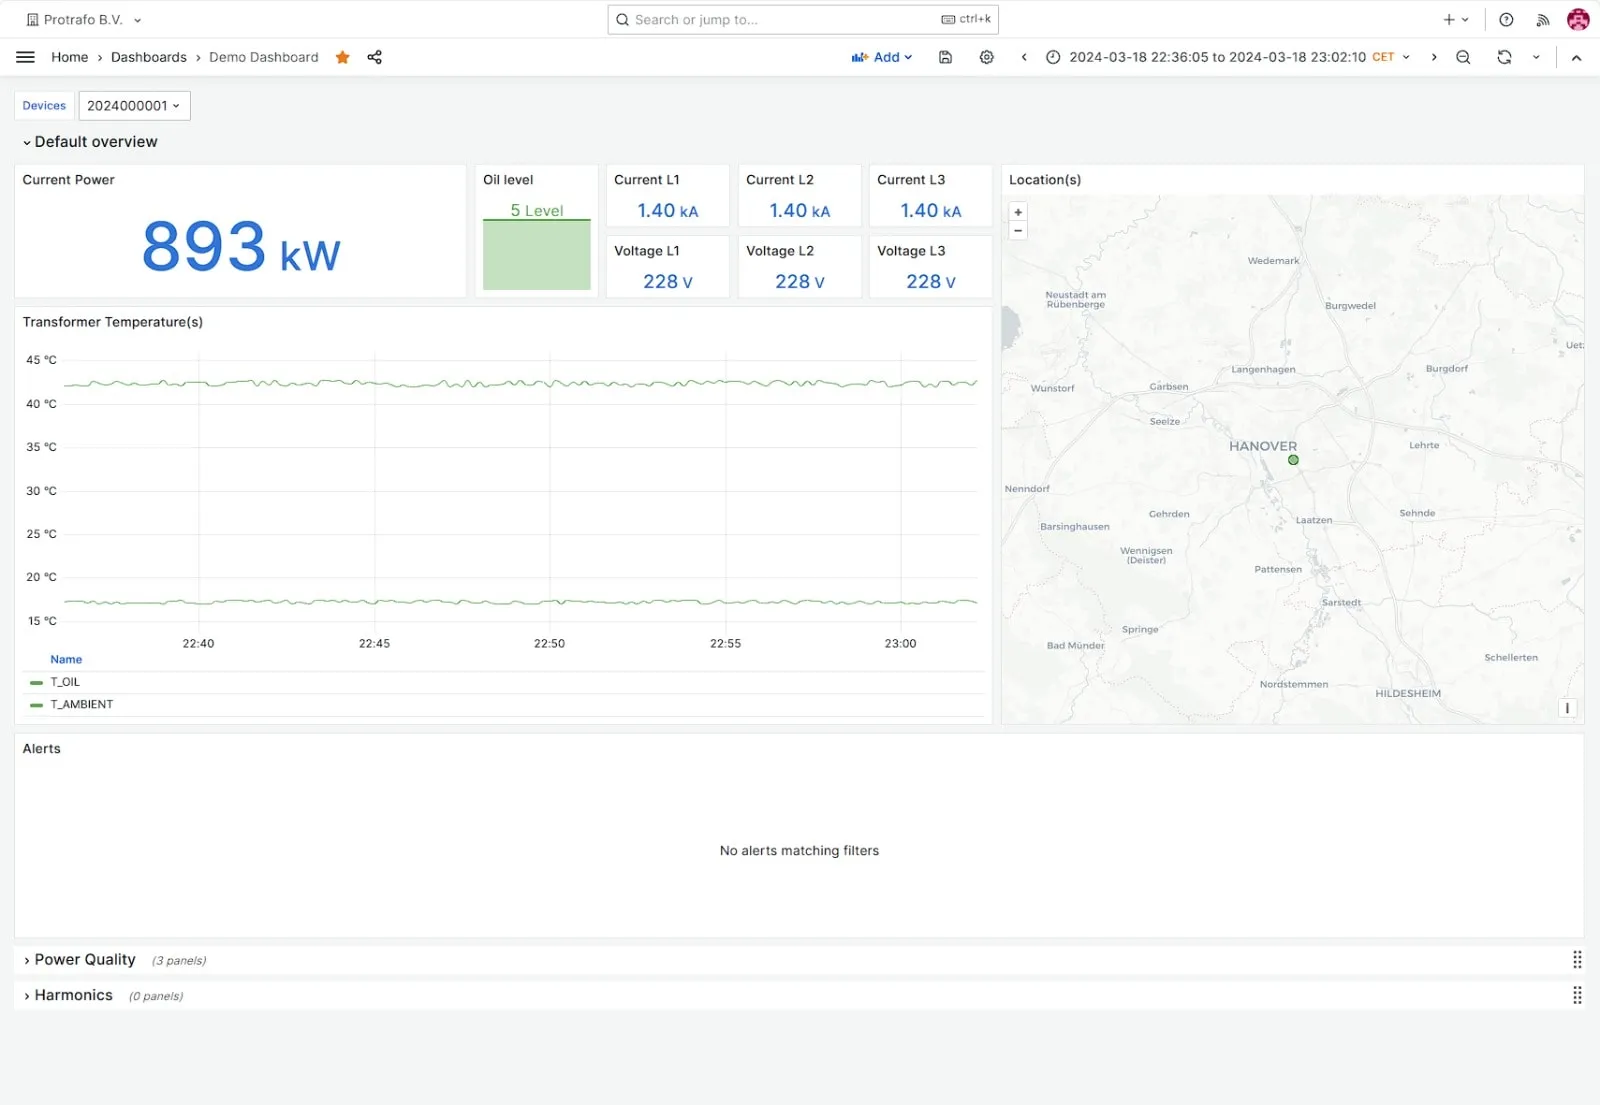Screen dimensions: 1600x1105
Task: Open the Protrafo B.V. organization switcher
Action: pyautogui.click(x=84, y=19)
